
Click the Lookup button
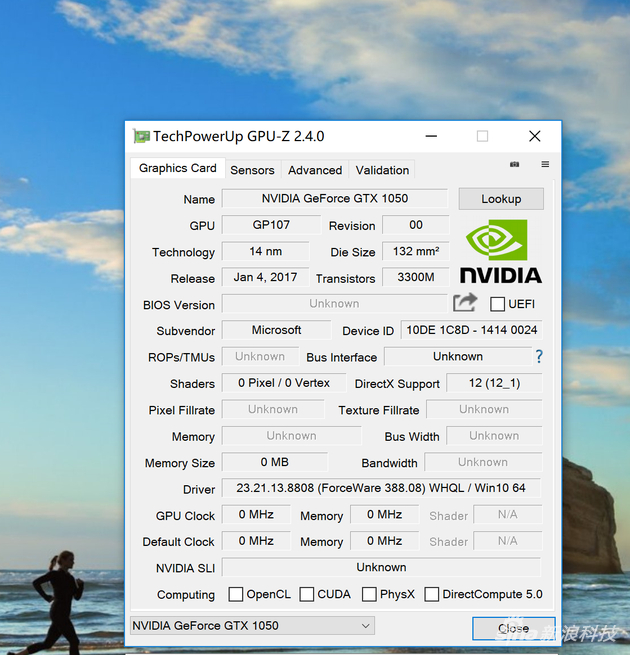(x=501, y=199)
